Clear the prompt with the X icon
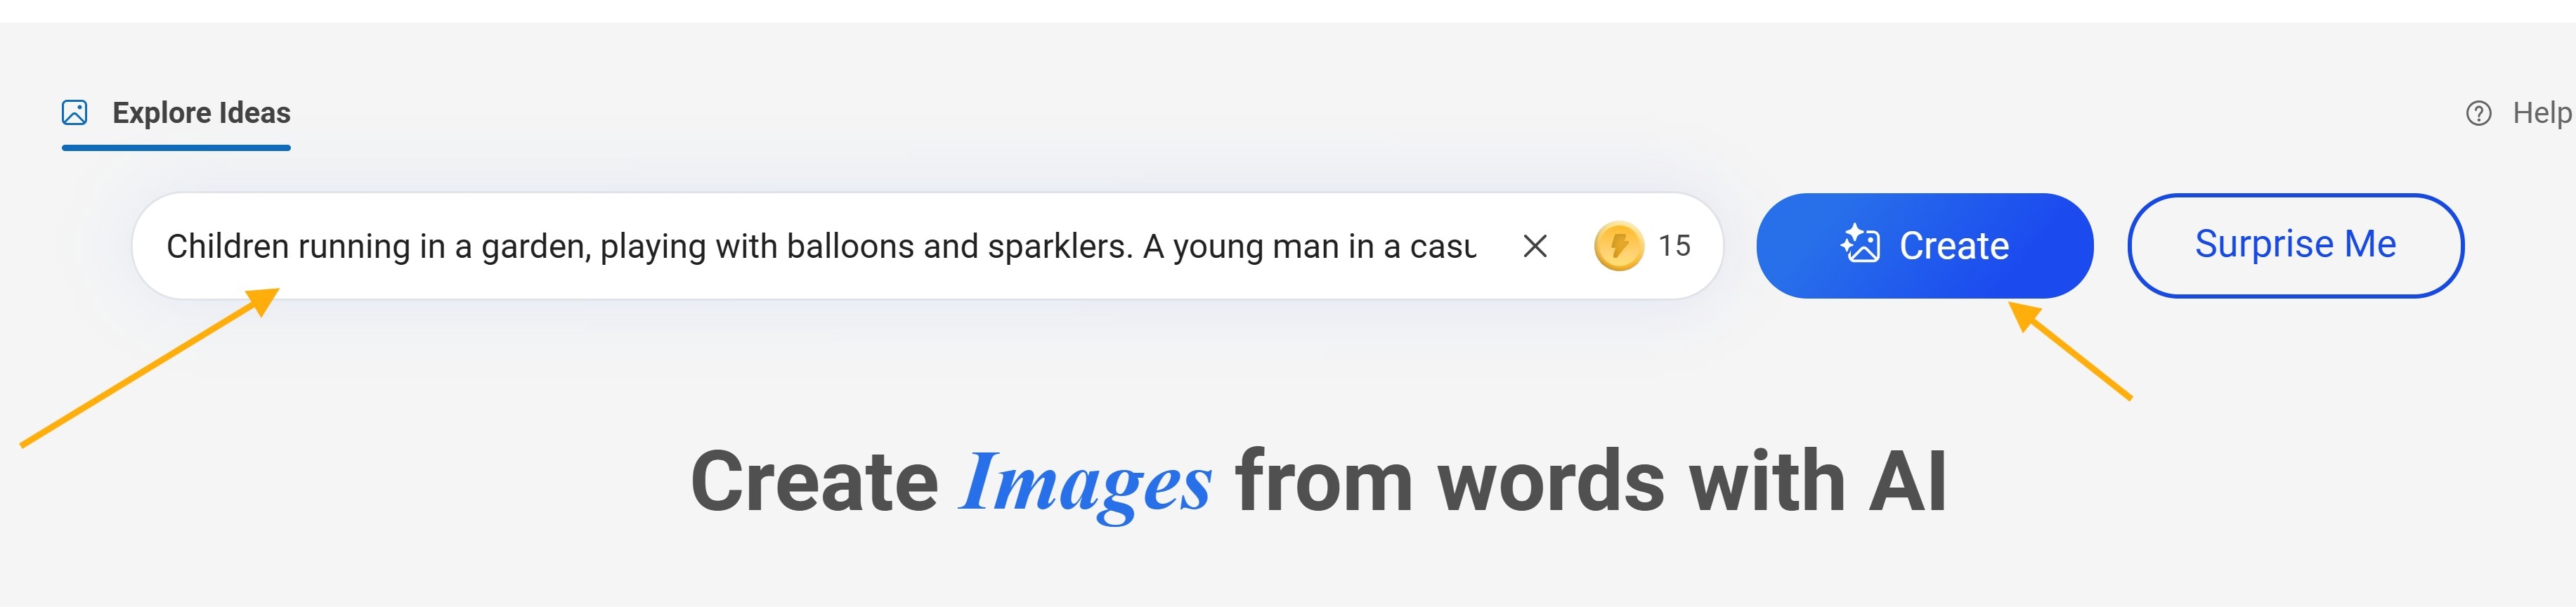This screenshot has height=607, width=2576. click(1534, 246)
